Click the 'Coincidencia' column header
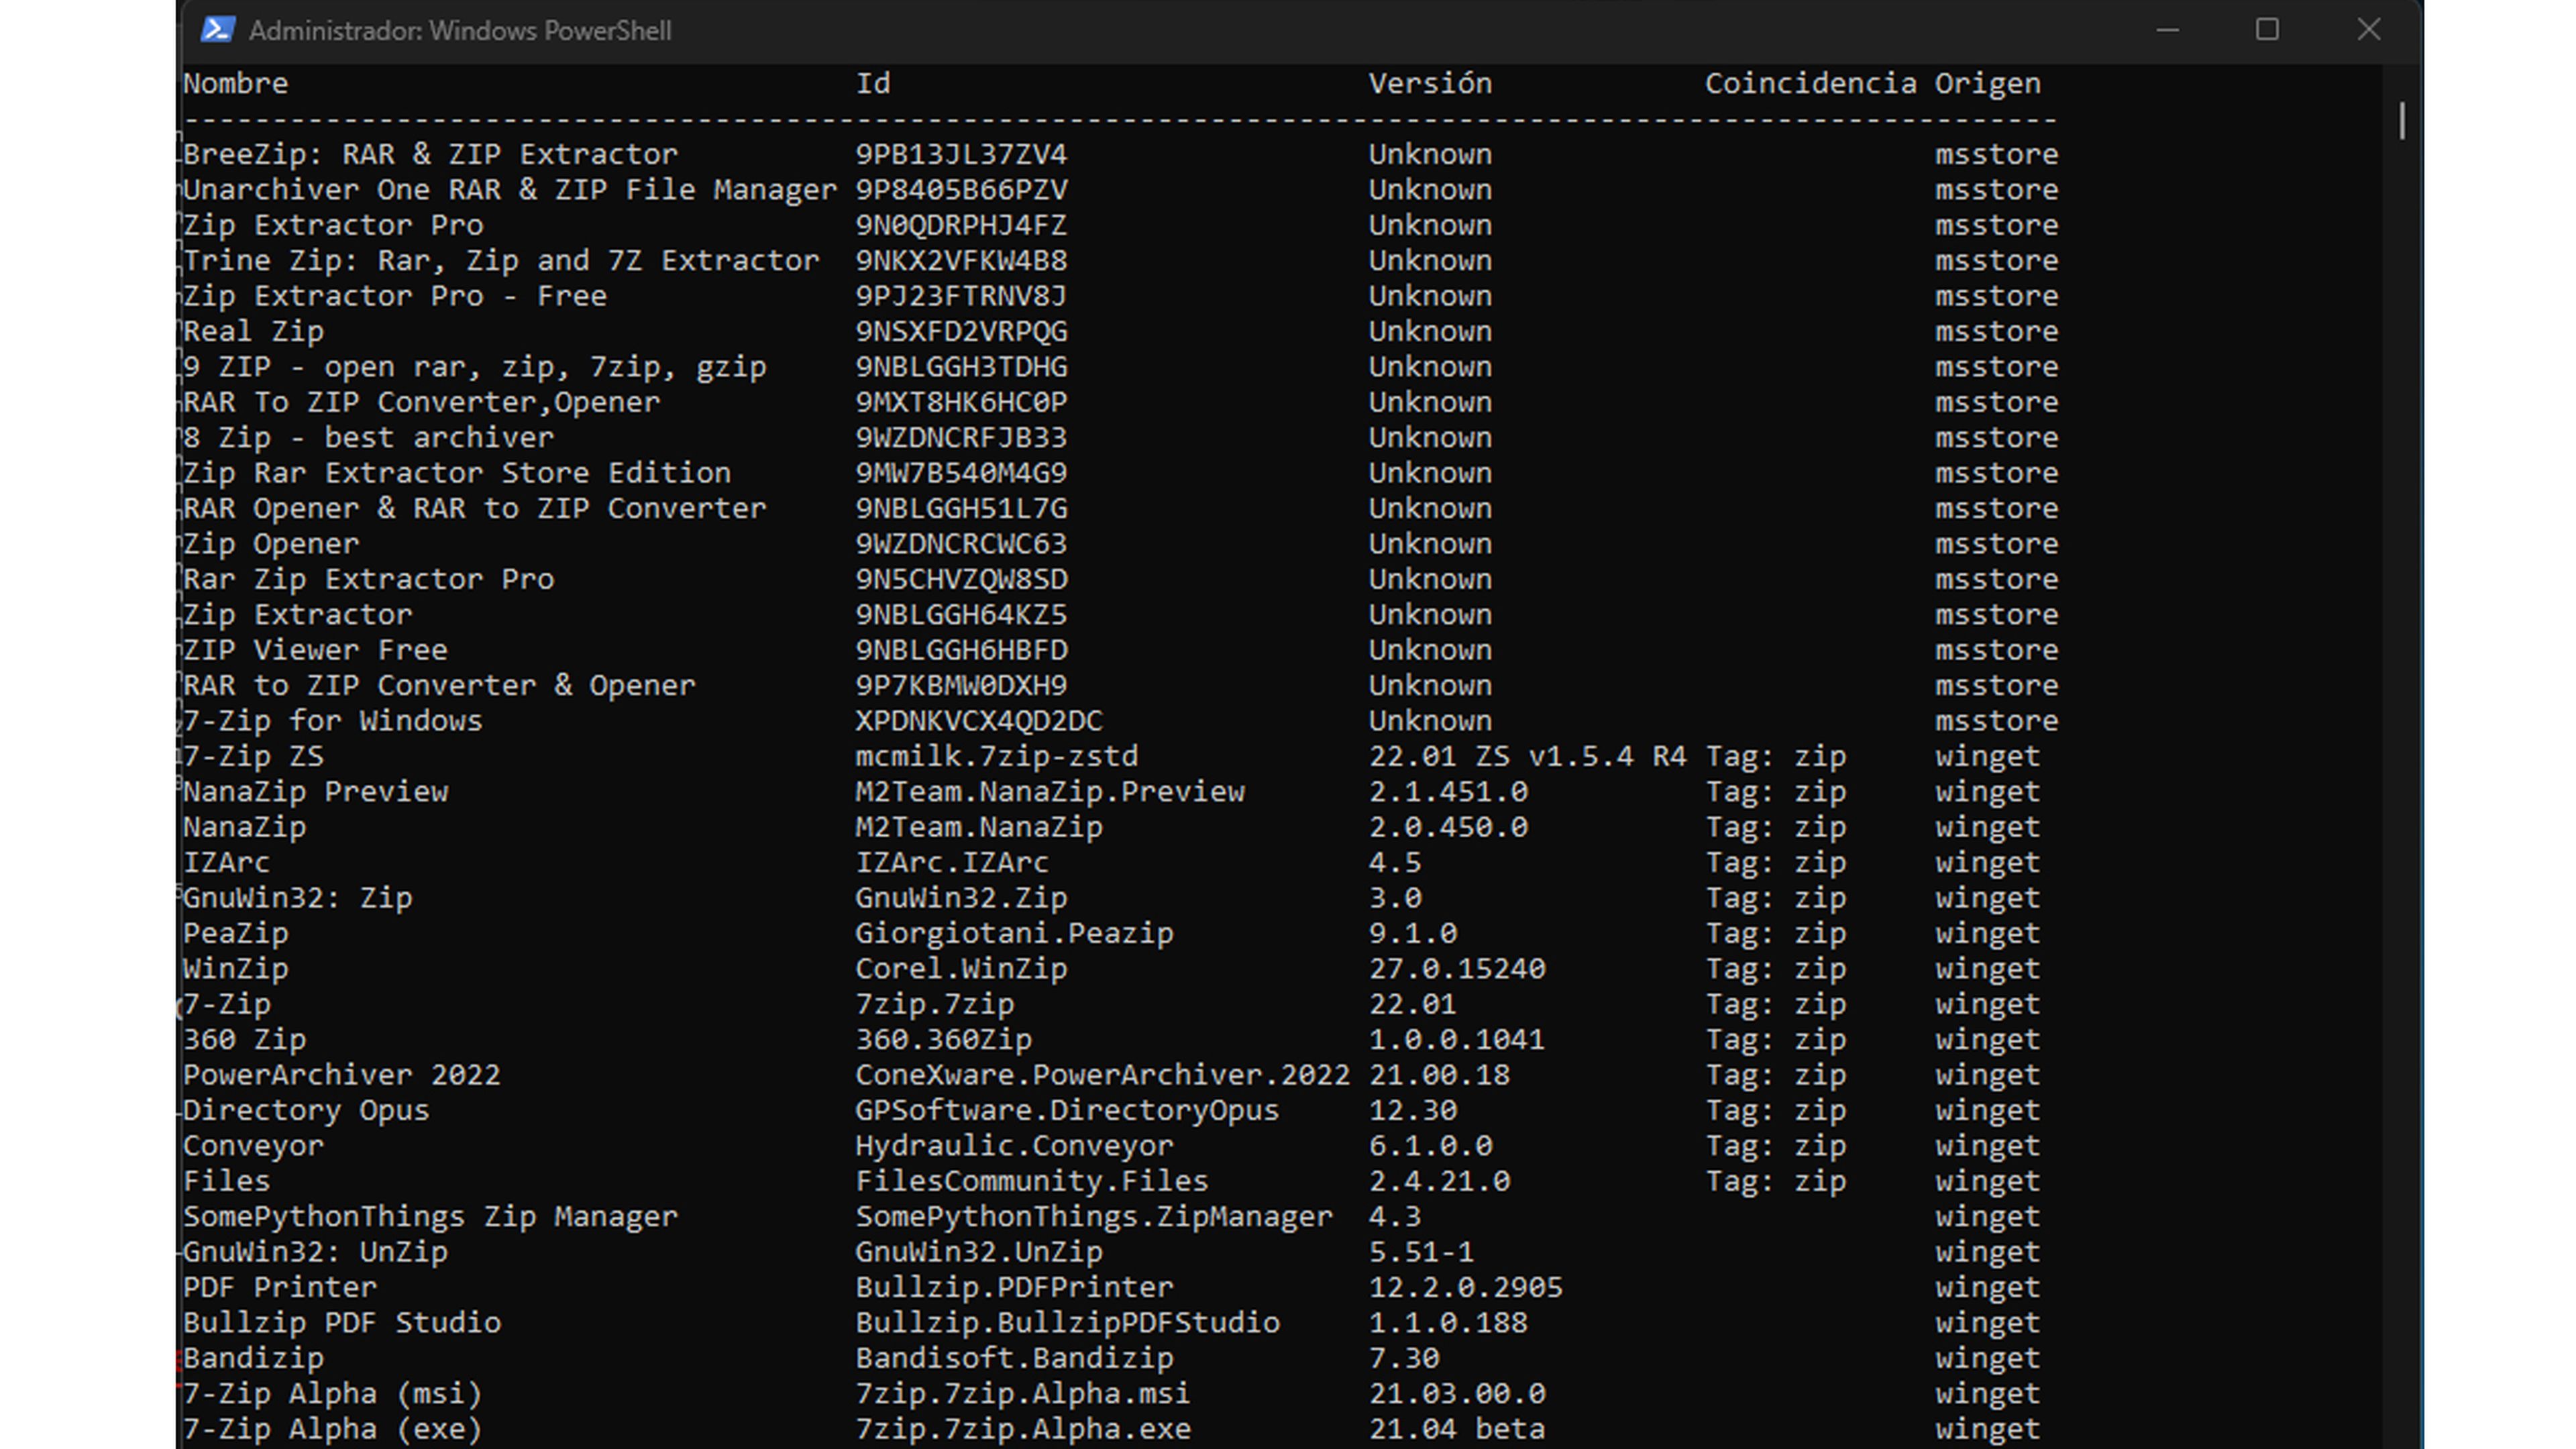This screenshot has width=2576, height=1449. (1810, 84)
